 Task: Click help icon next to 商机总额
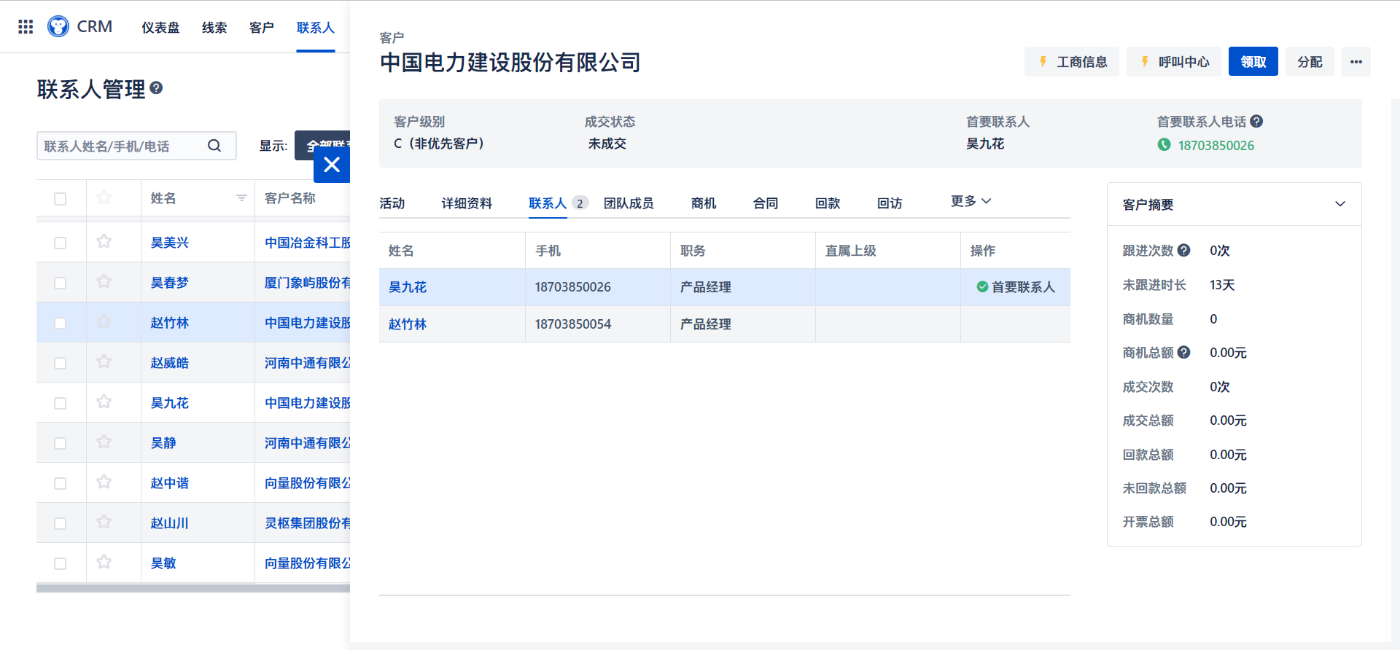coord(1184,352)
